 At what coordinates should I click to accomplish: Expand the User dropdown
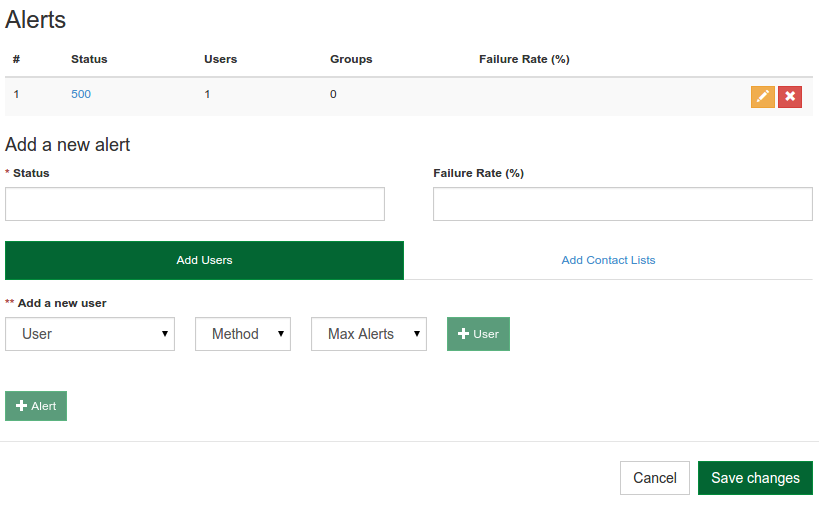point(90,334)
